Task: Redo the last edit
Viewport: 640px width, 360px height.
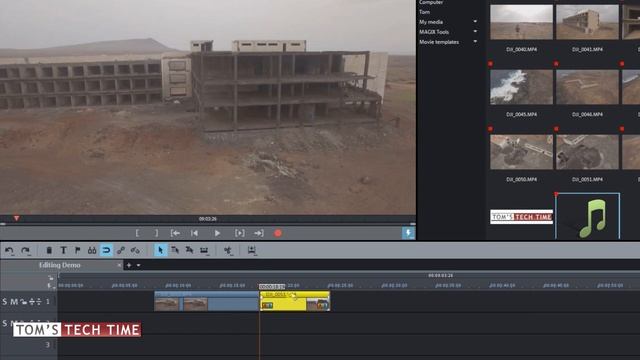Action: point(25,250)
